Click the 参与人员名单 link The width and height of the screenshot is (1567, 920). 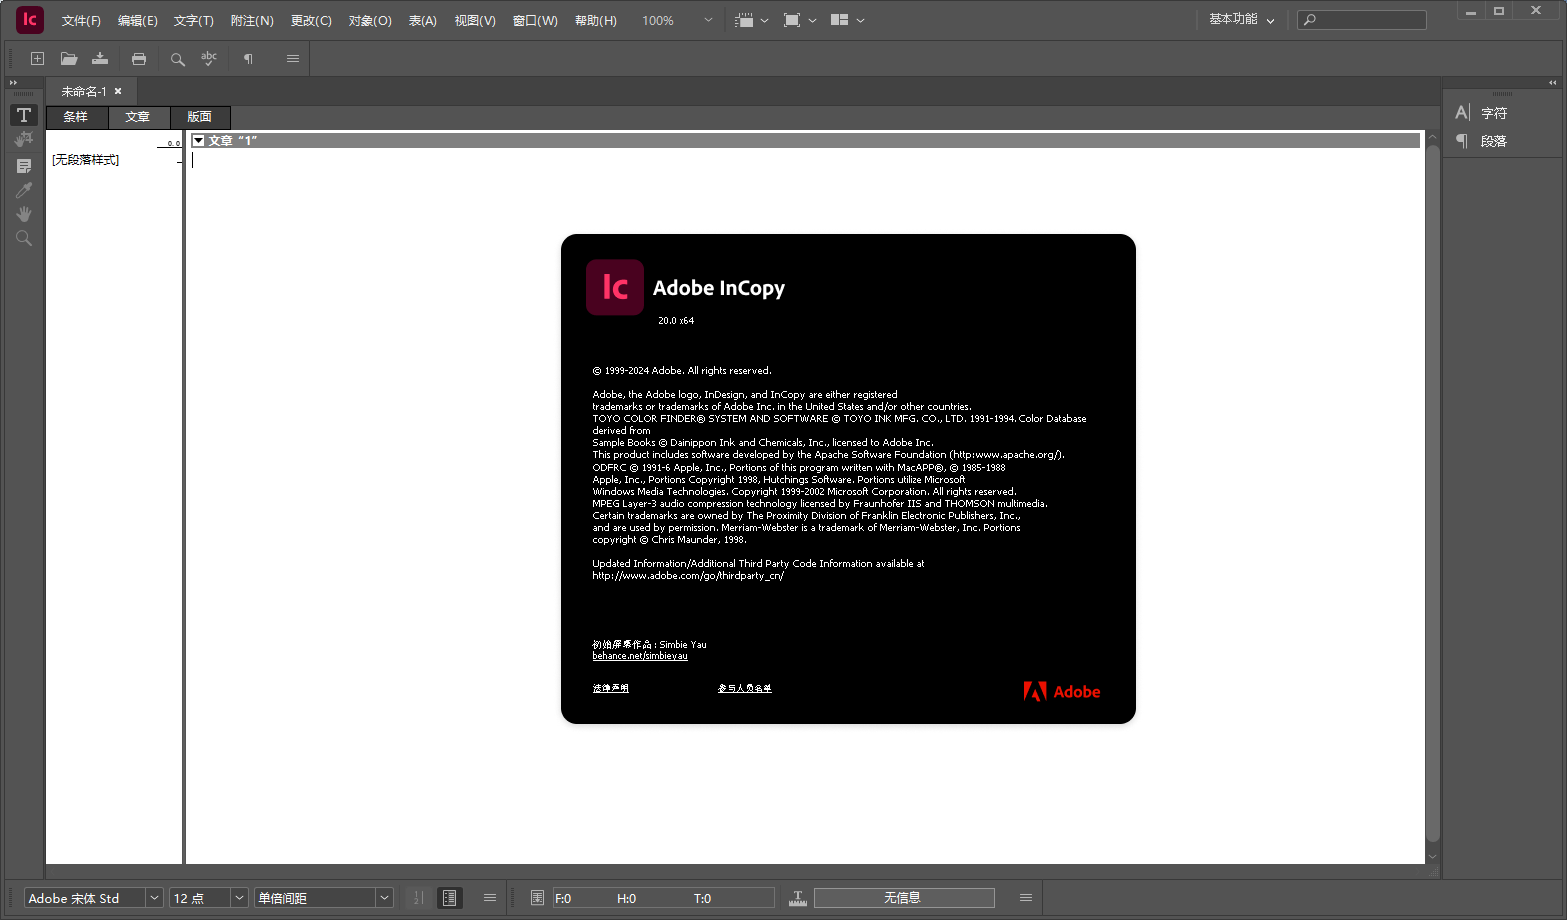(x=744, y=688)
